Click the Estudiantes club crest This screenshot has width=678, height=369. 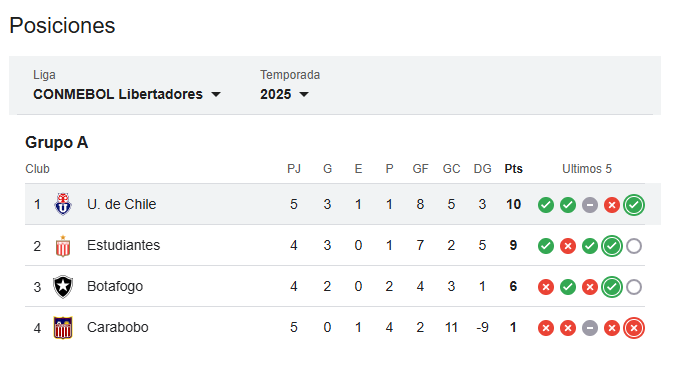(x=63, y=246)
